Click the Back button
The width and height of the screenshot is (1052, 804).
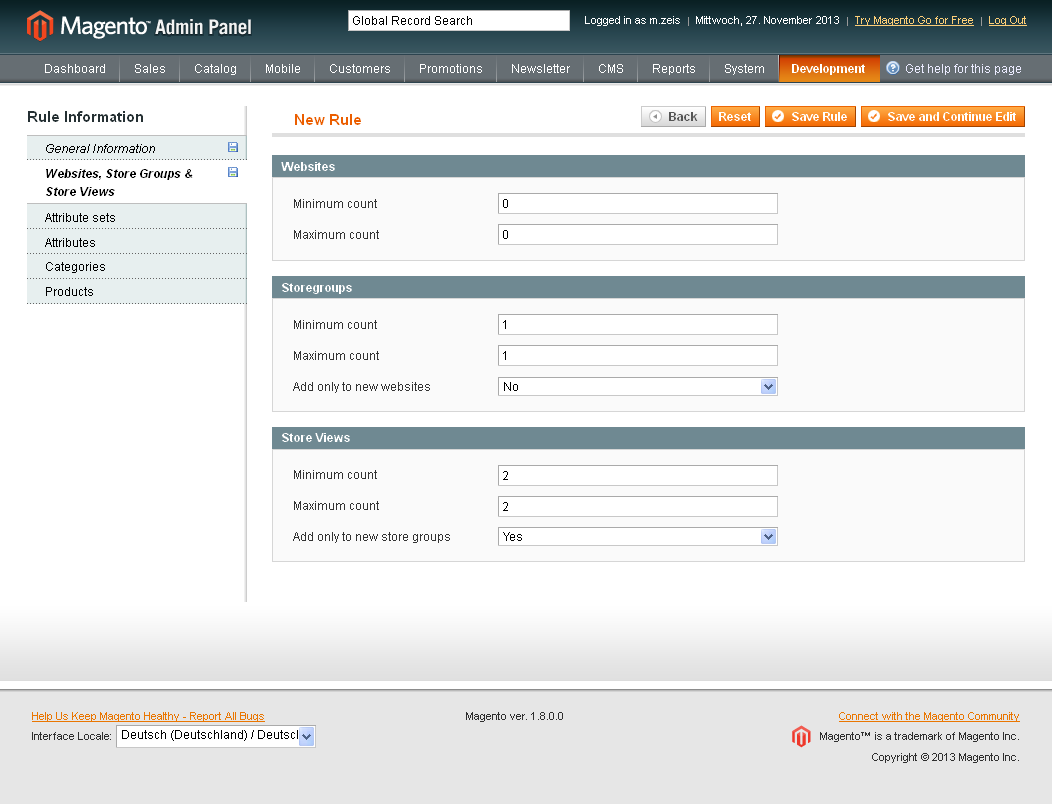coord(673,116)
